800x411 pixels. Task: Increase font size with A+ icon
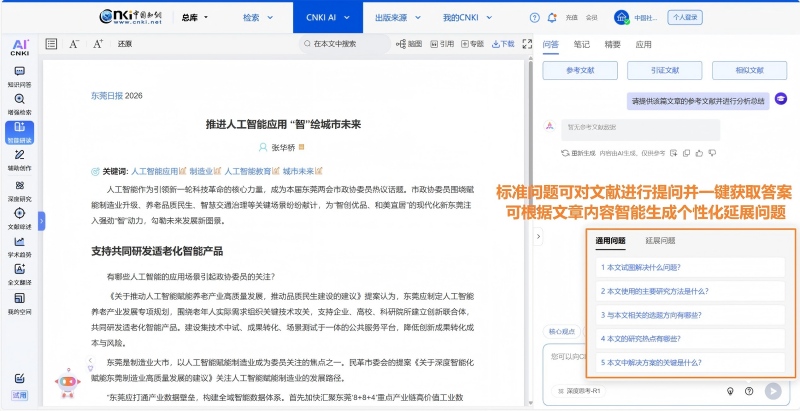(x=98, y=44)
